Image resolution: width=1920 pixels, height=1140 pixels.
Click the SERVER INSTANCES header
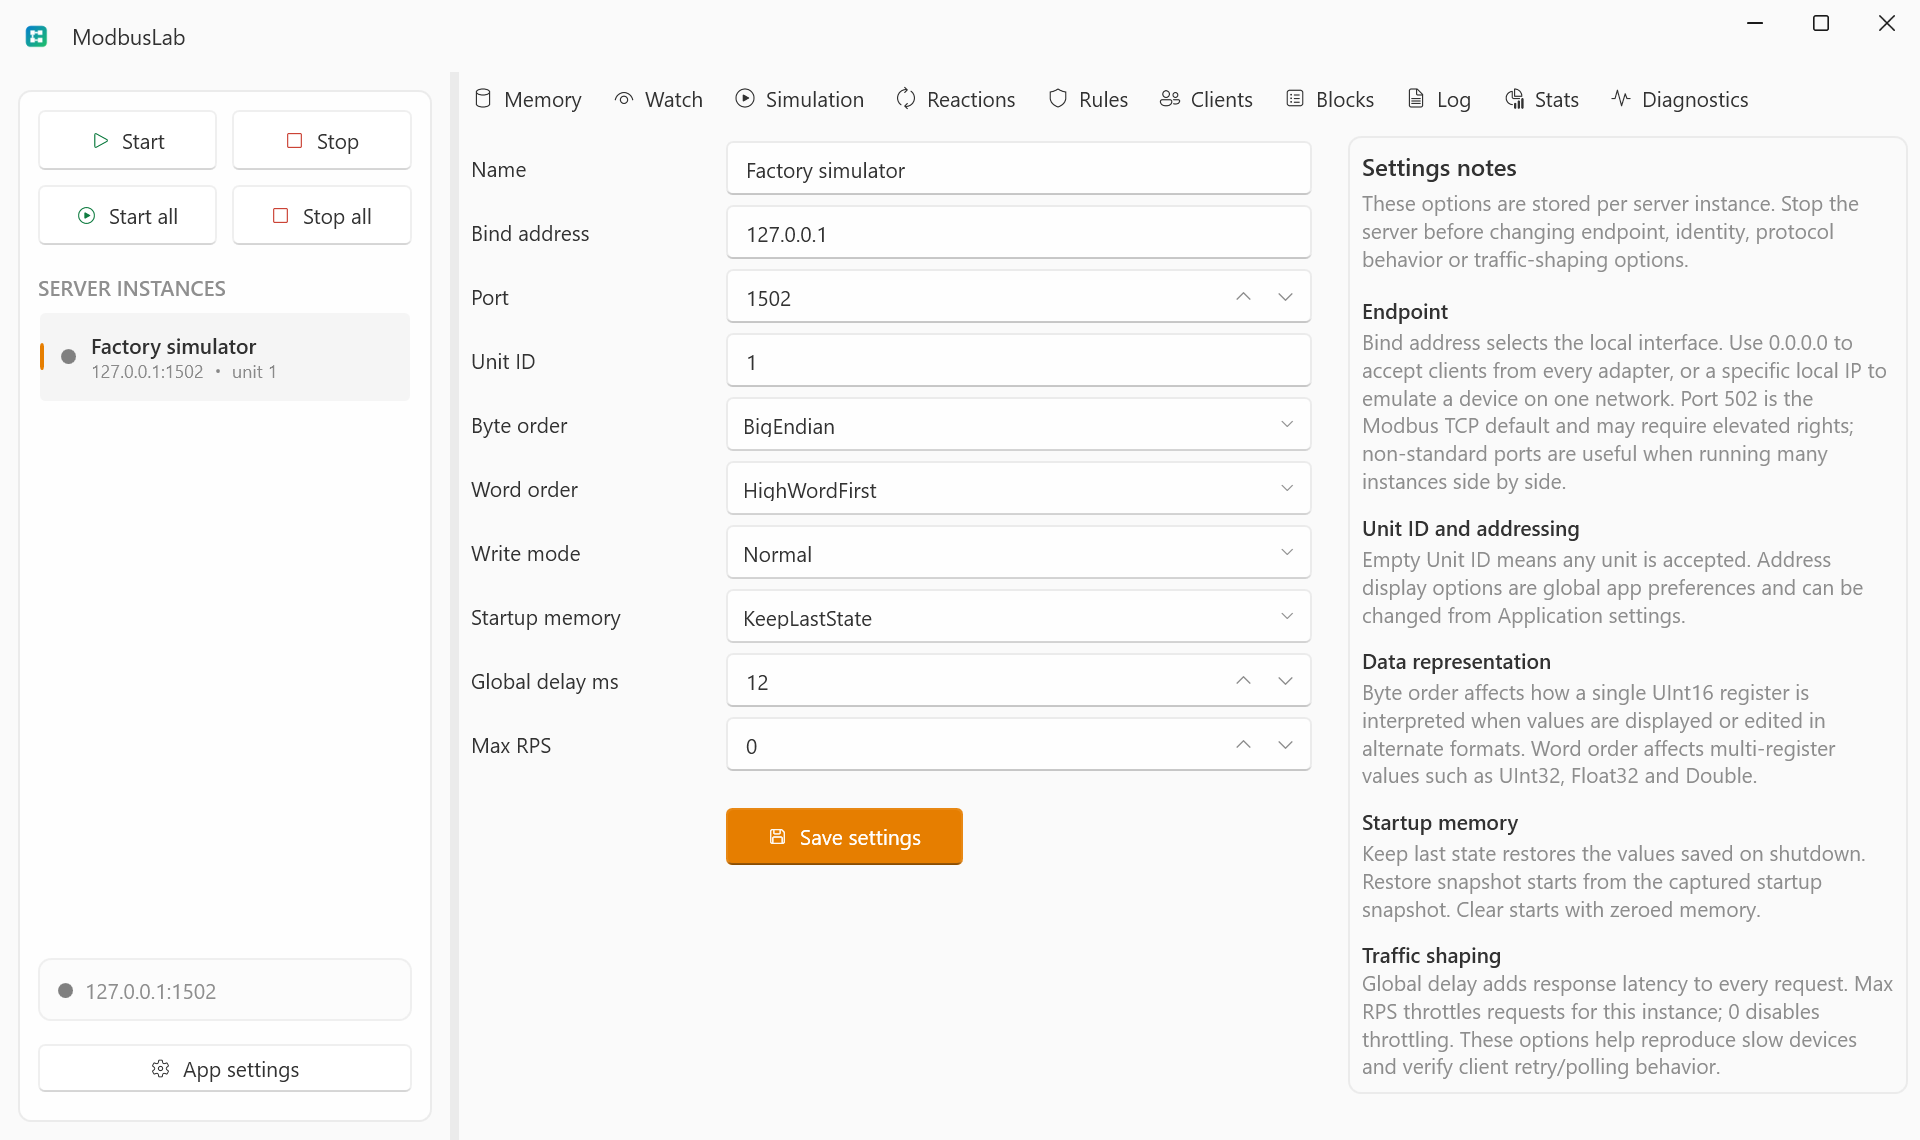point(132,288)
